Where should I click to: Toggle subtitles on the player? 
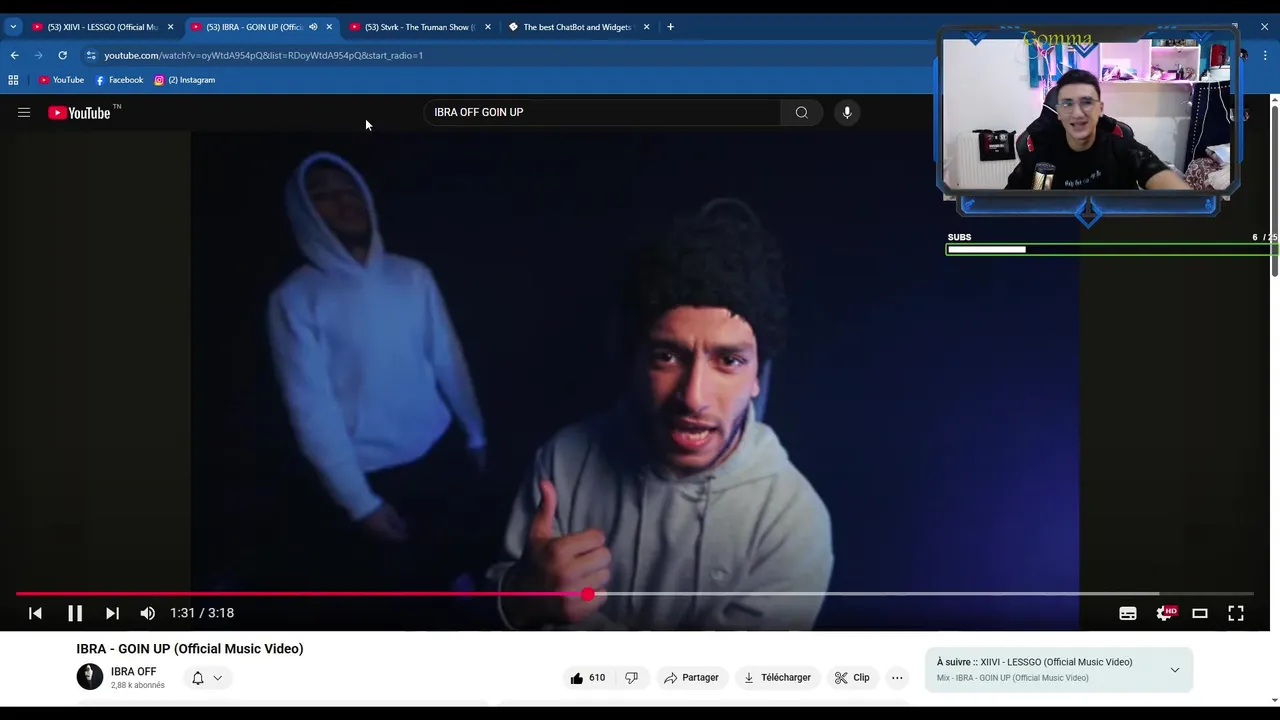pos(1128,613)
